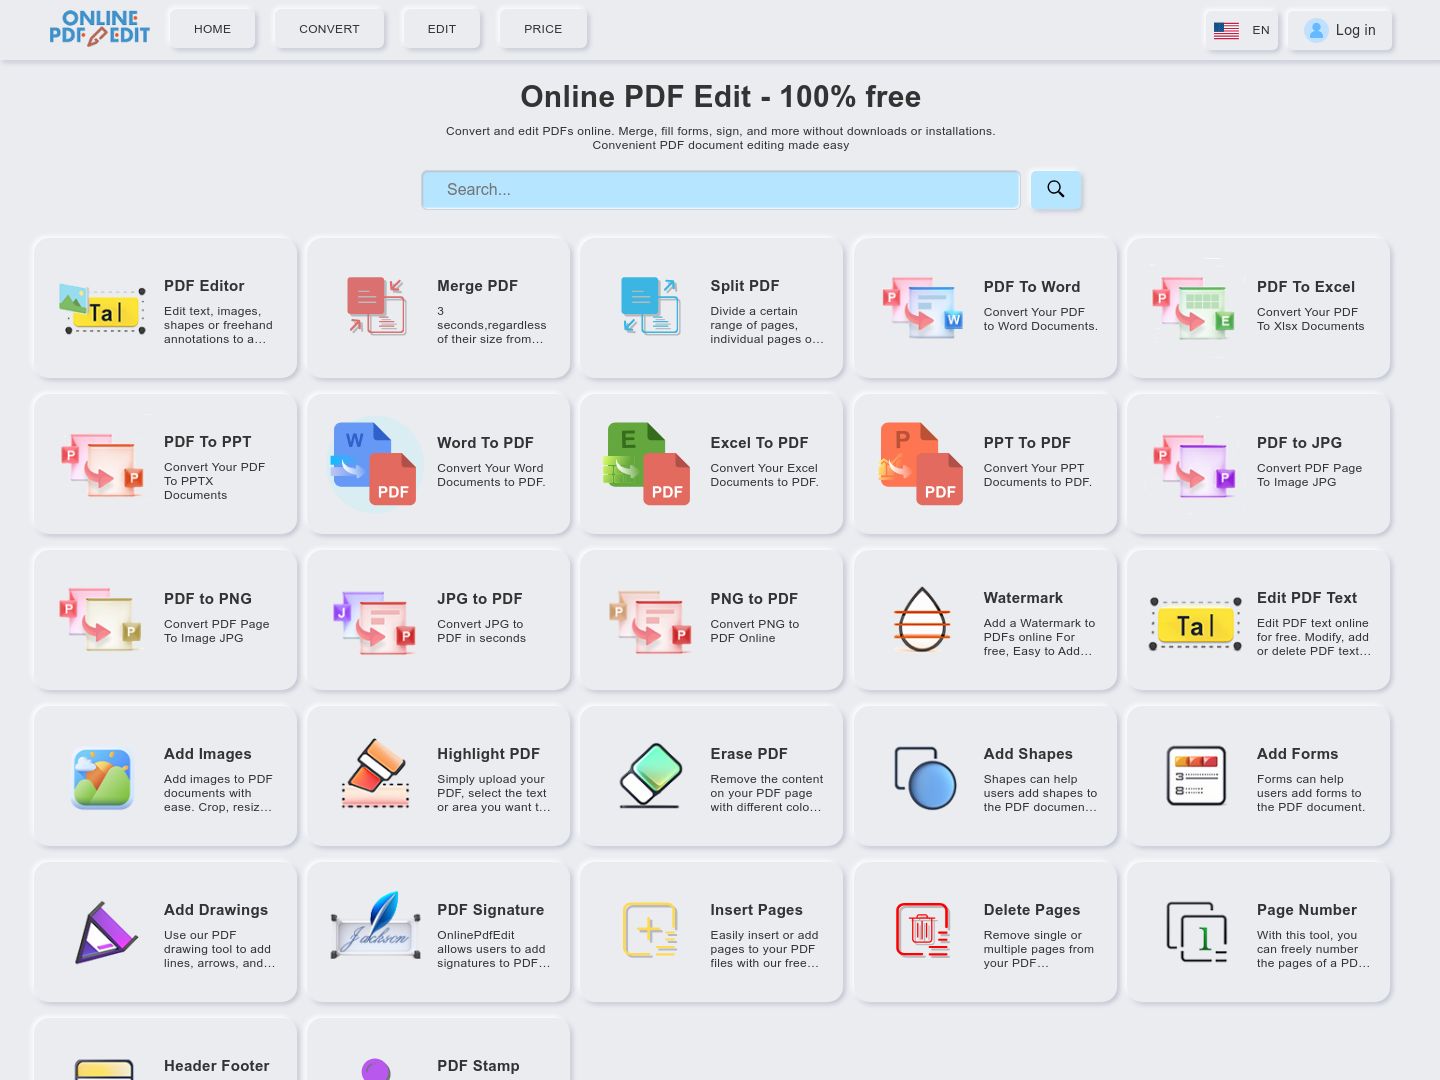The image size is (1440, 1080).
Task: Click 'Convert PNG to PDF Online' text
Action: coord(755,631)
